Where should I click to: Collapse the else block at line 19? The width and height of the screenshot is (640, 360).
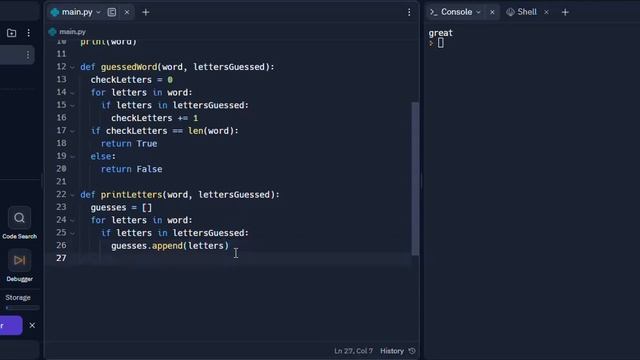tap(72, 157)
